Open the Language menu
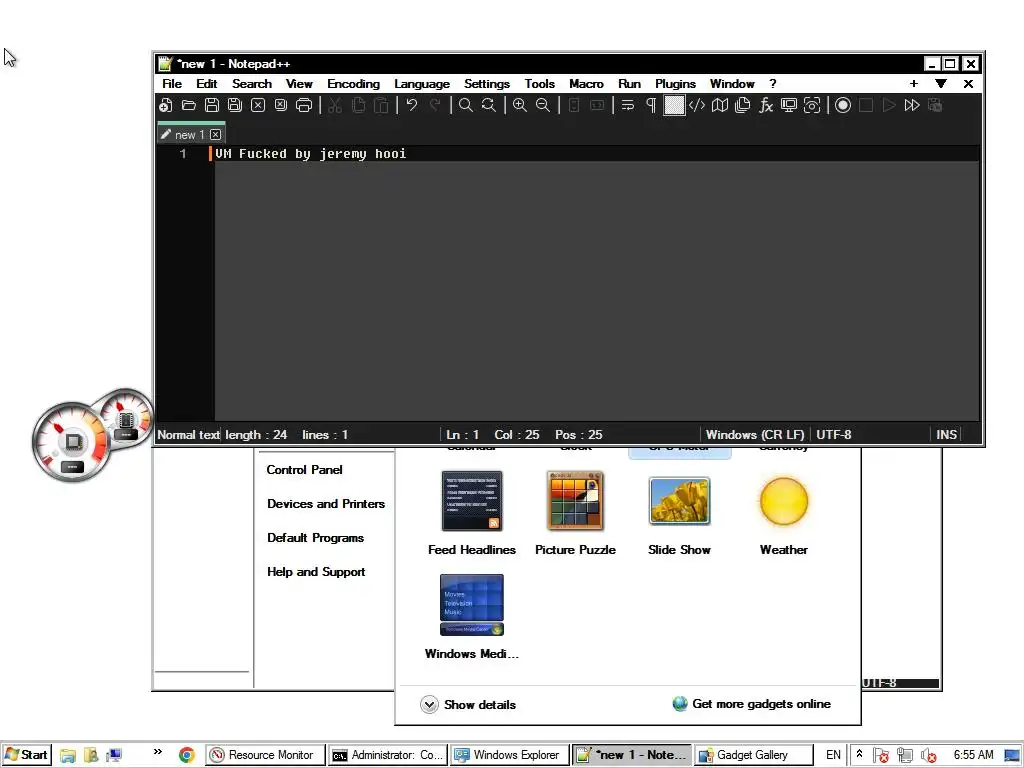 coord(422,84)
